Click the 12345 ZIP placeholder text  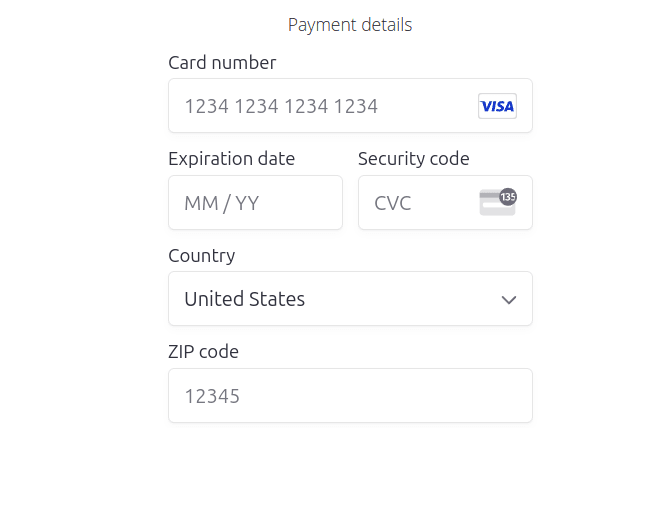(x=212, y=396)
